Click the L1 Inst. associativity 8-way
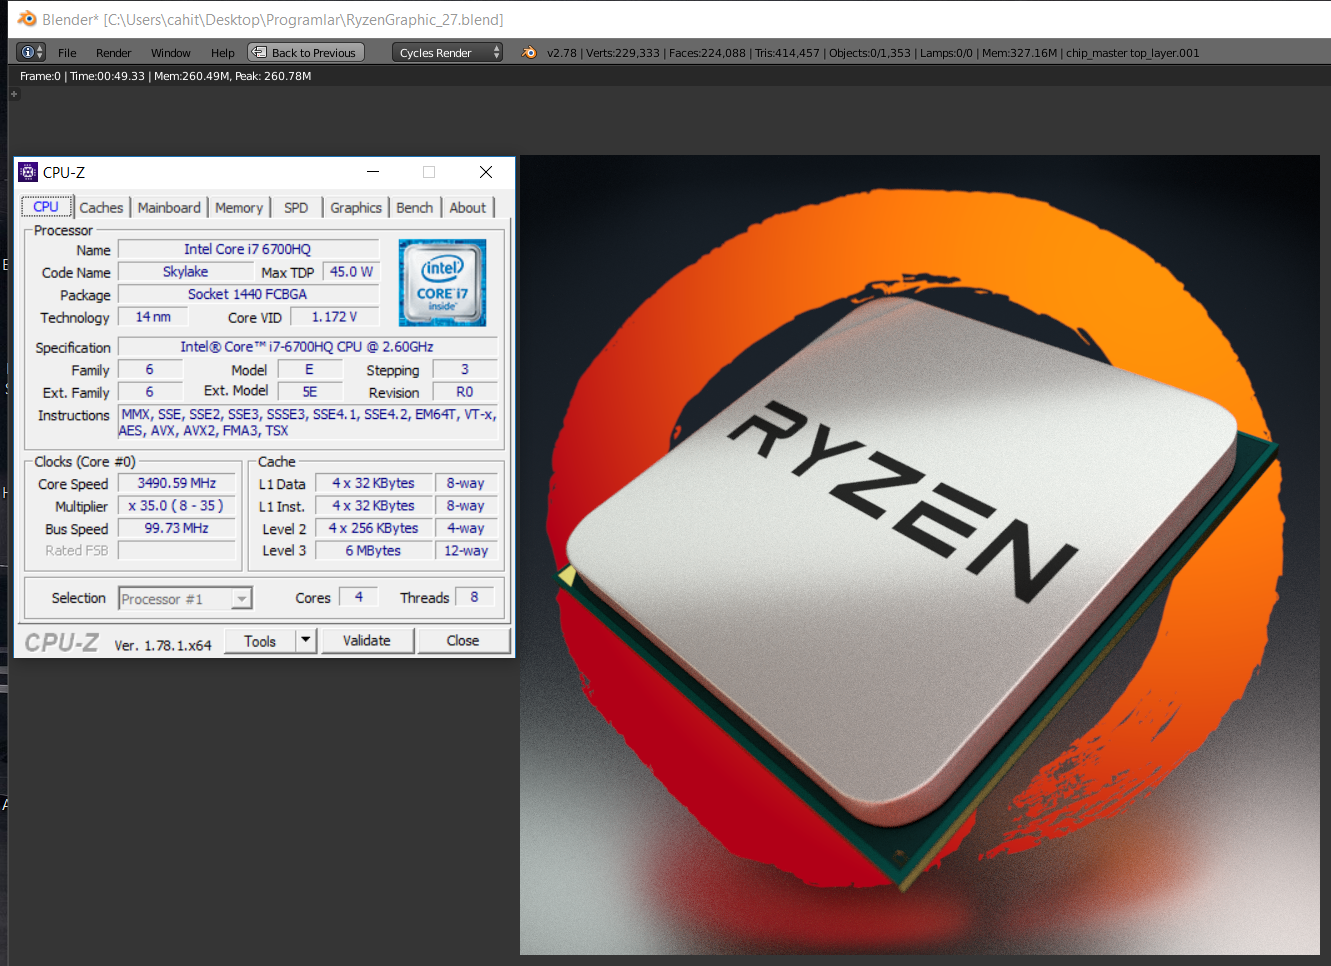1331x966 pixels. tap(465, 506)
